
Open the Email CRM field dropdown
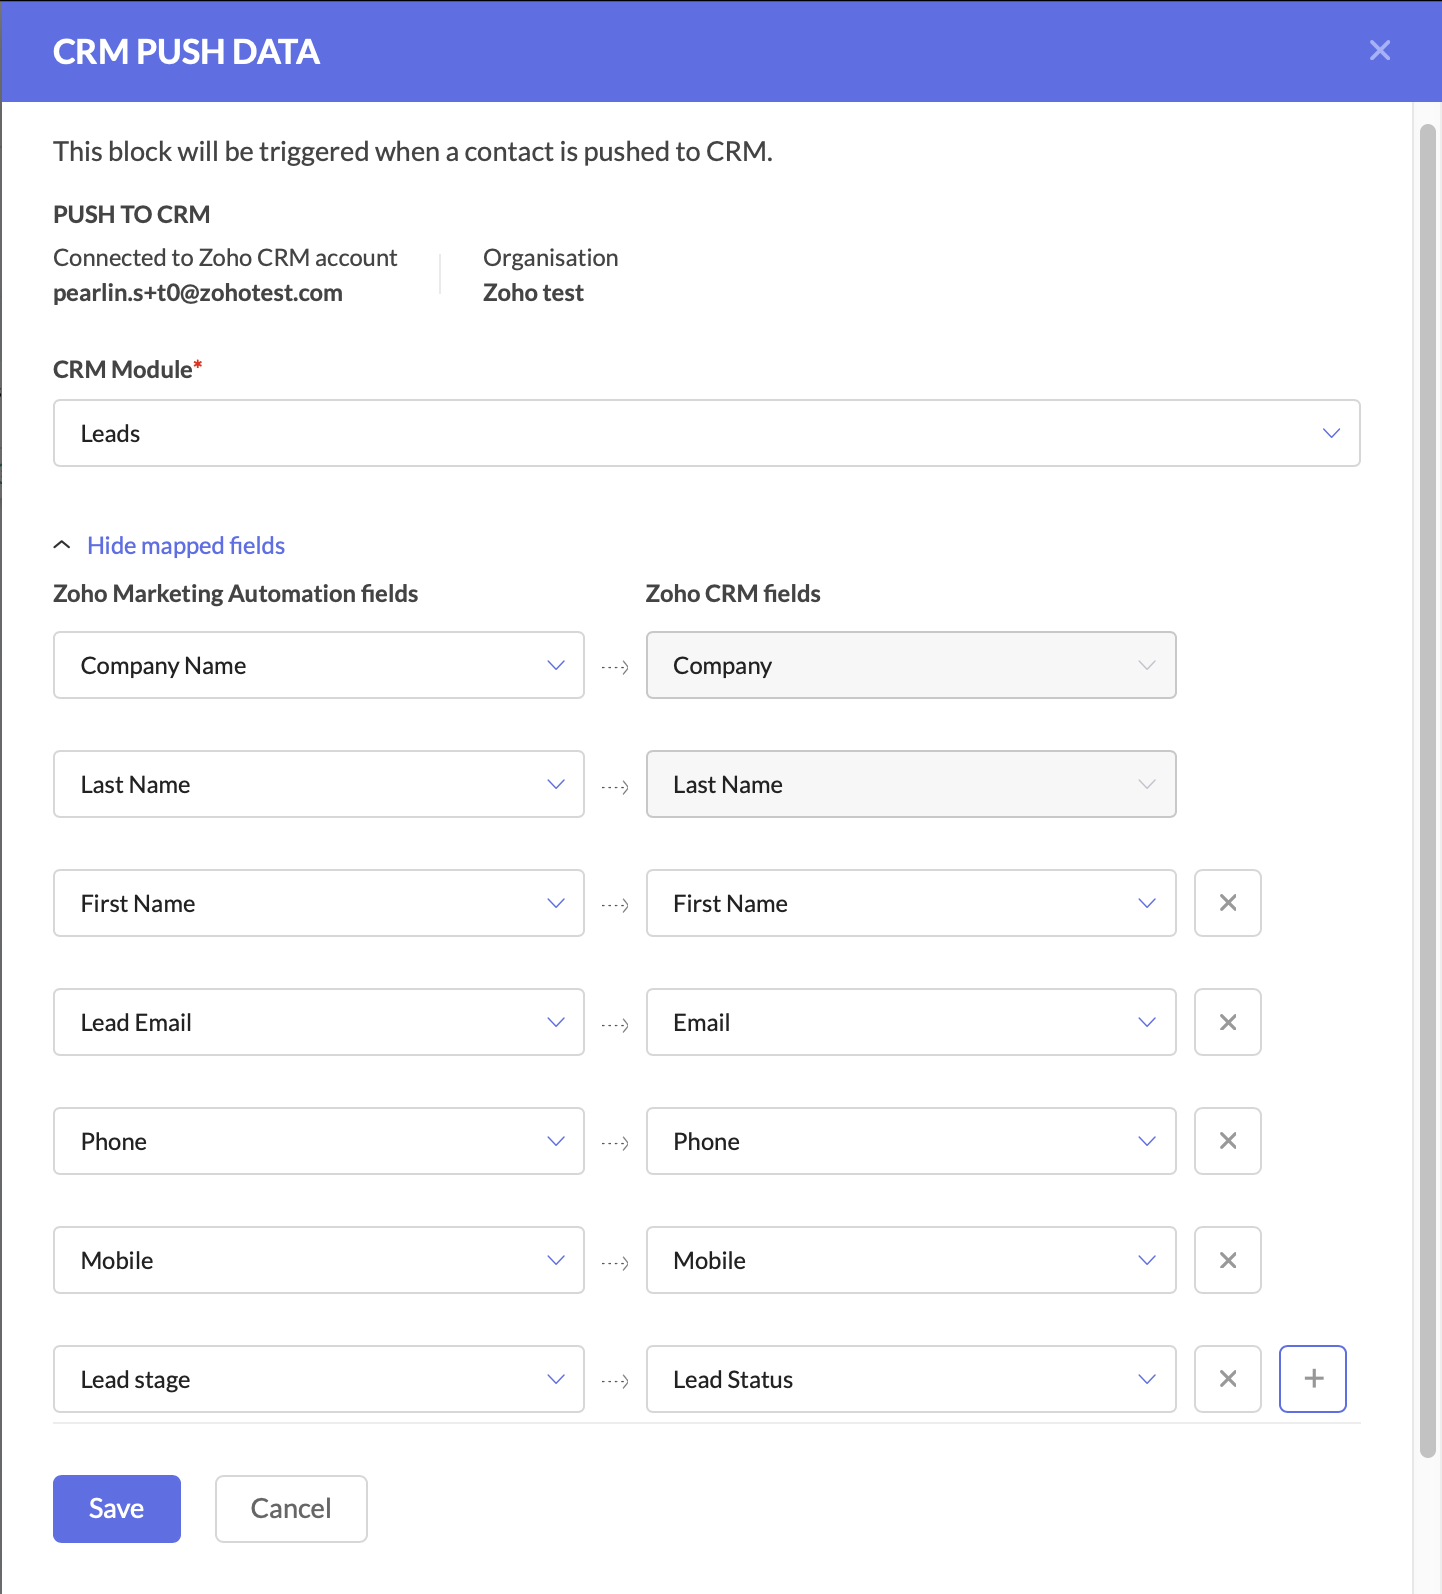[911, 1022]
